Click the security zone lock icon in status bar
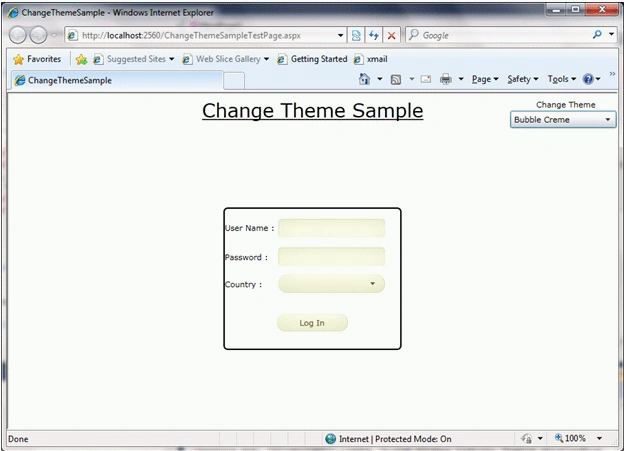The width and height of the screenshot is (624, 451). (526, 439)
